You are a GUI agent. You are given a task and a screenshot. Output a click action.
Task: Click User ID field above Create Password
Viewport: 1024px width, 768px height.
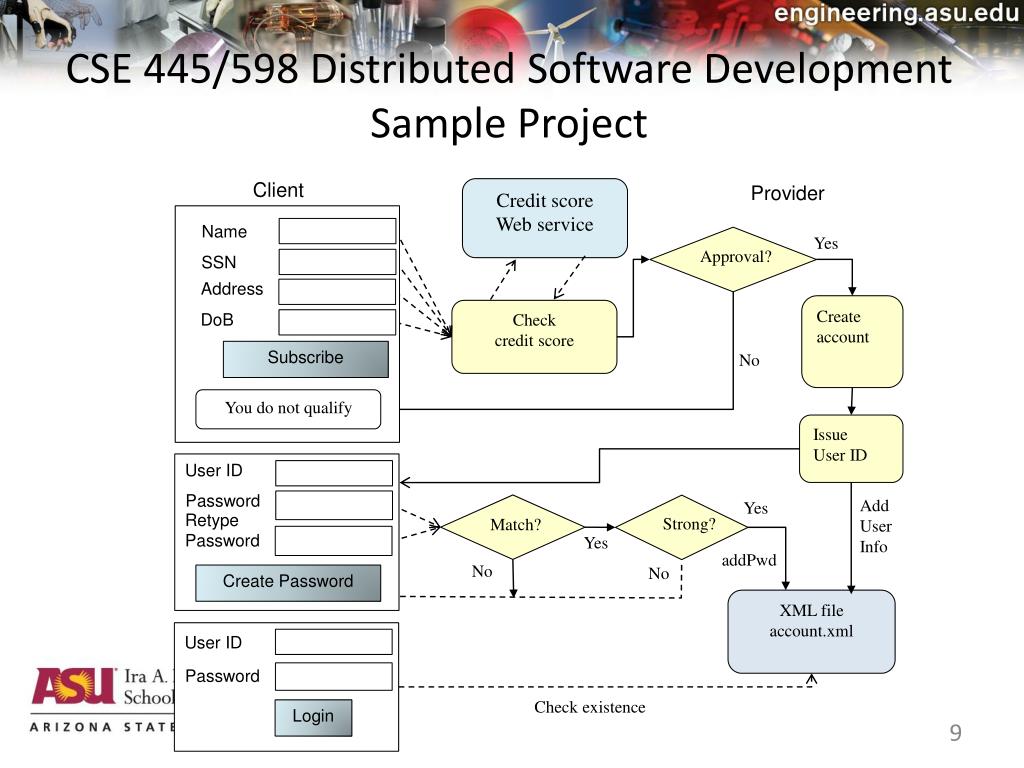coord(334,473)
